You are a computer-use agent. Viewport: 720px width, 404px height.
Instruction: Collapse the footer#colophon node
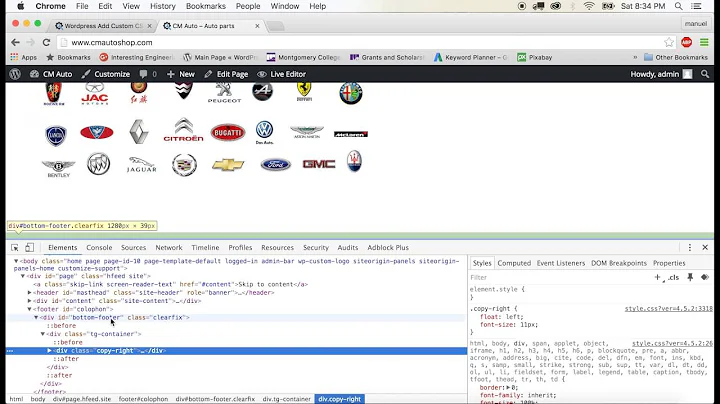tap(29, 309)
